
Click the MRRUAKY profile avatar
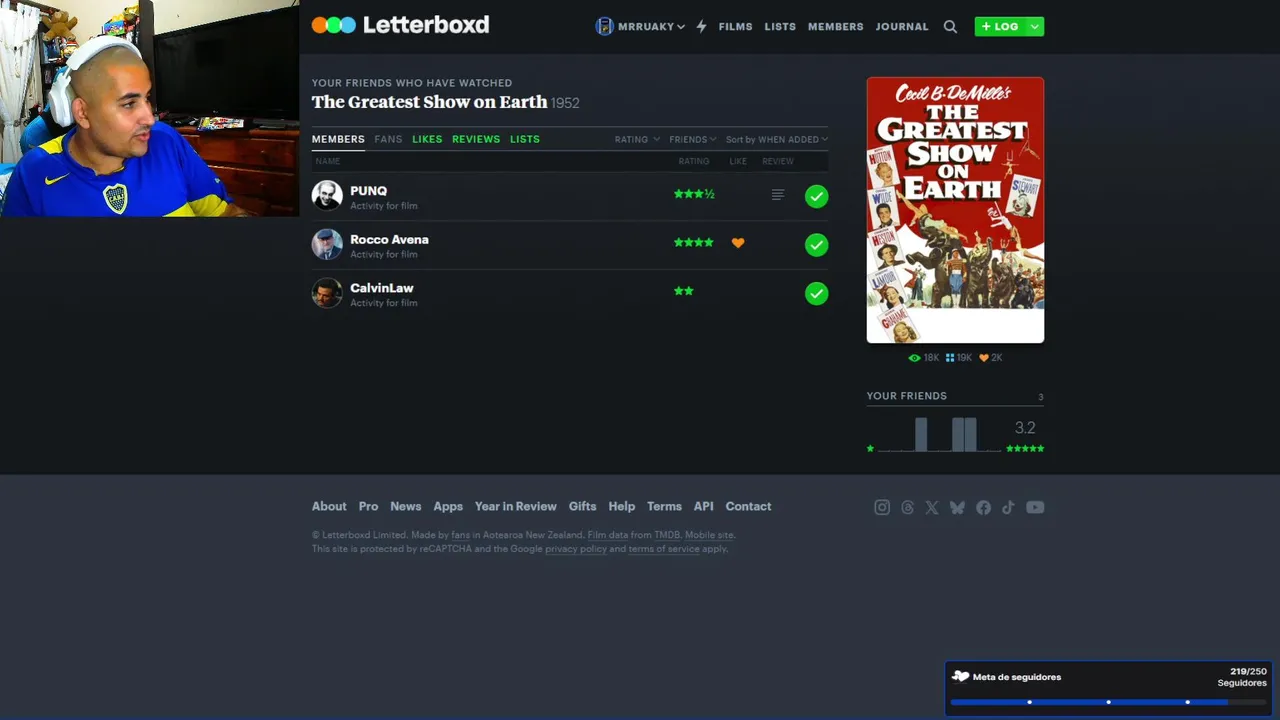point(604,26)
